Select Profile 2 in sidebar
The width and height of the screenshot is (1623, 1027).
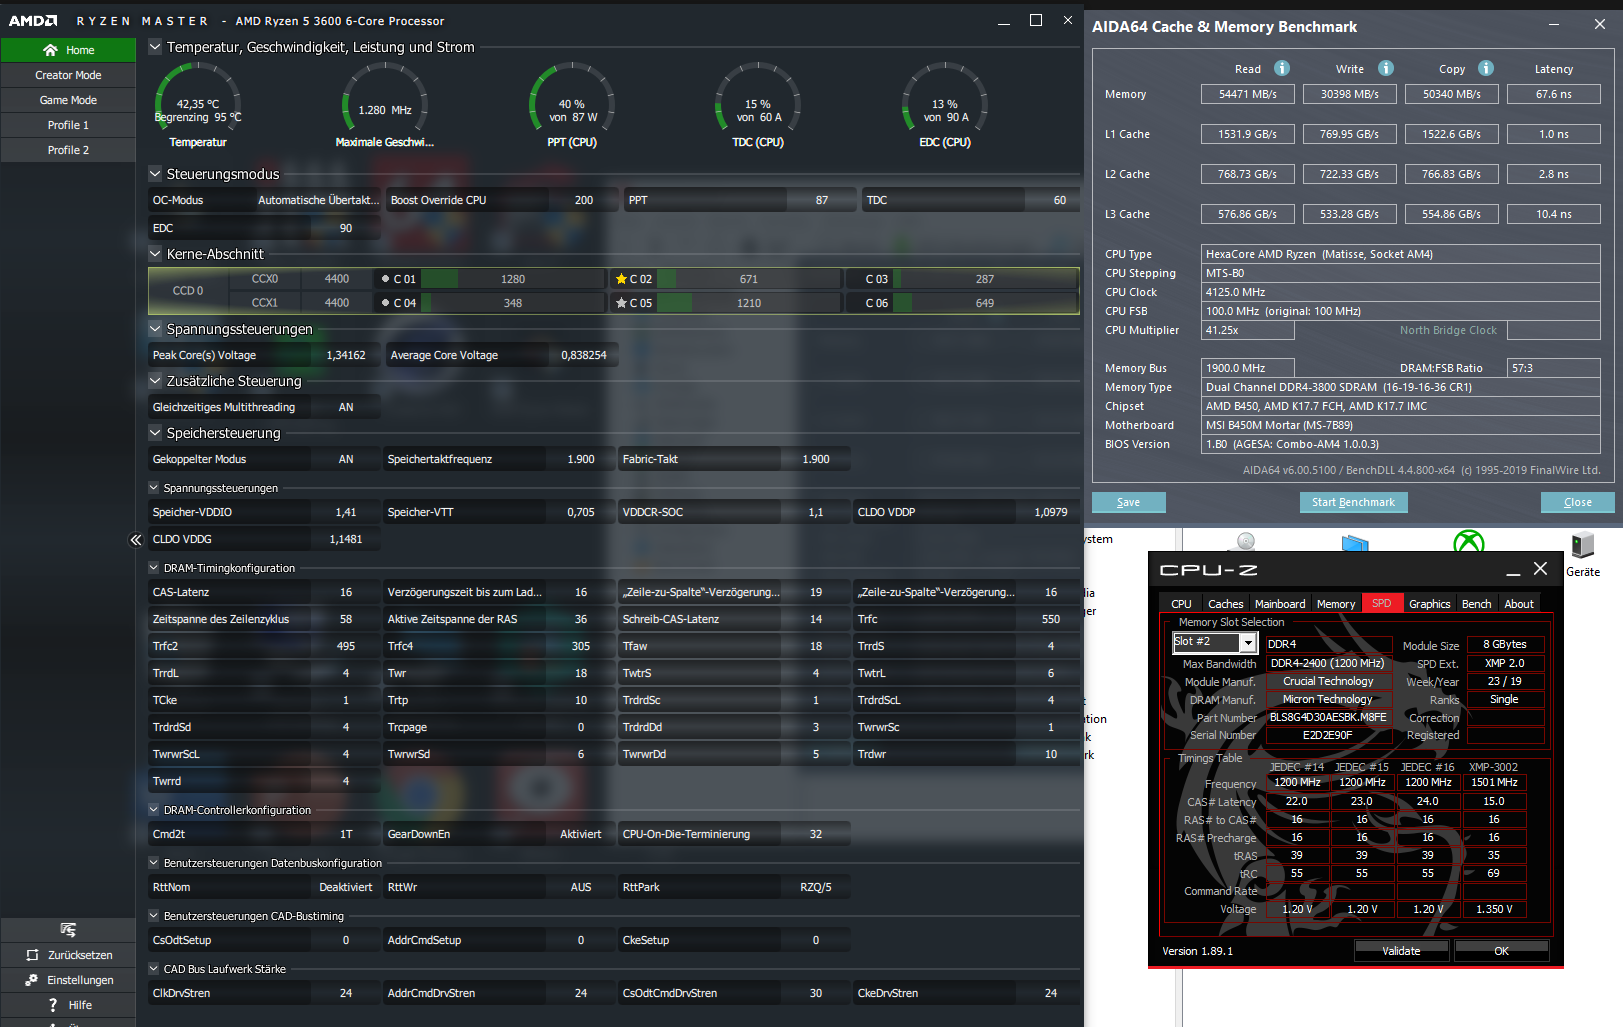tap(68, 150)
